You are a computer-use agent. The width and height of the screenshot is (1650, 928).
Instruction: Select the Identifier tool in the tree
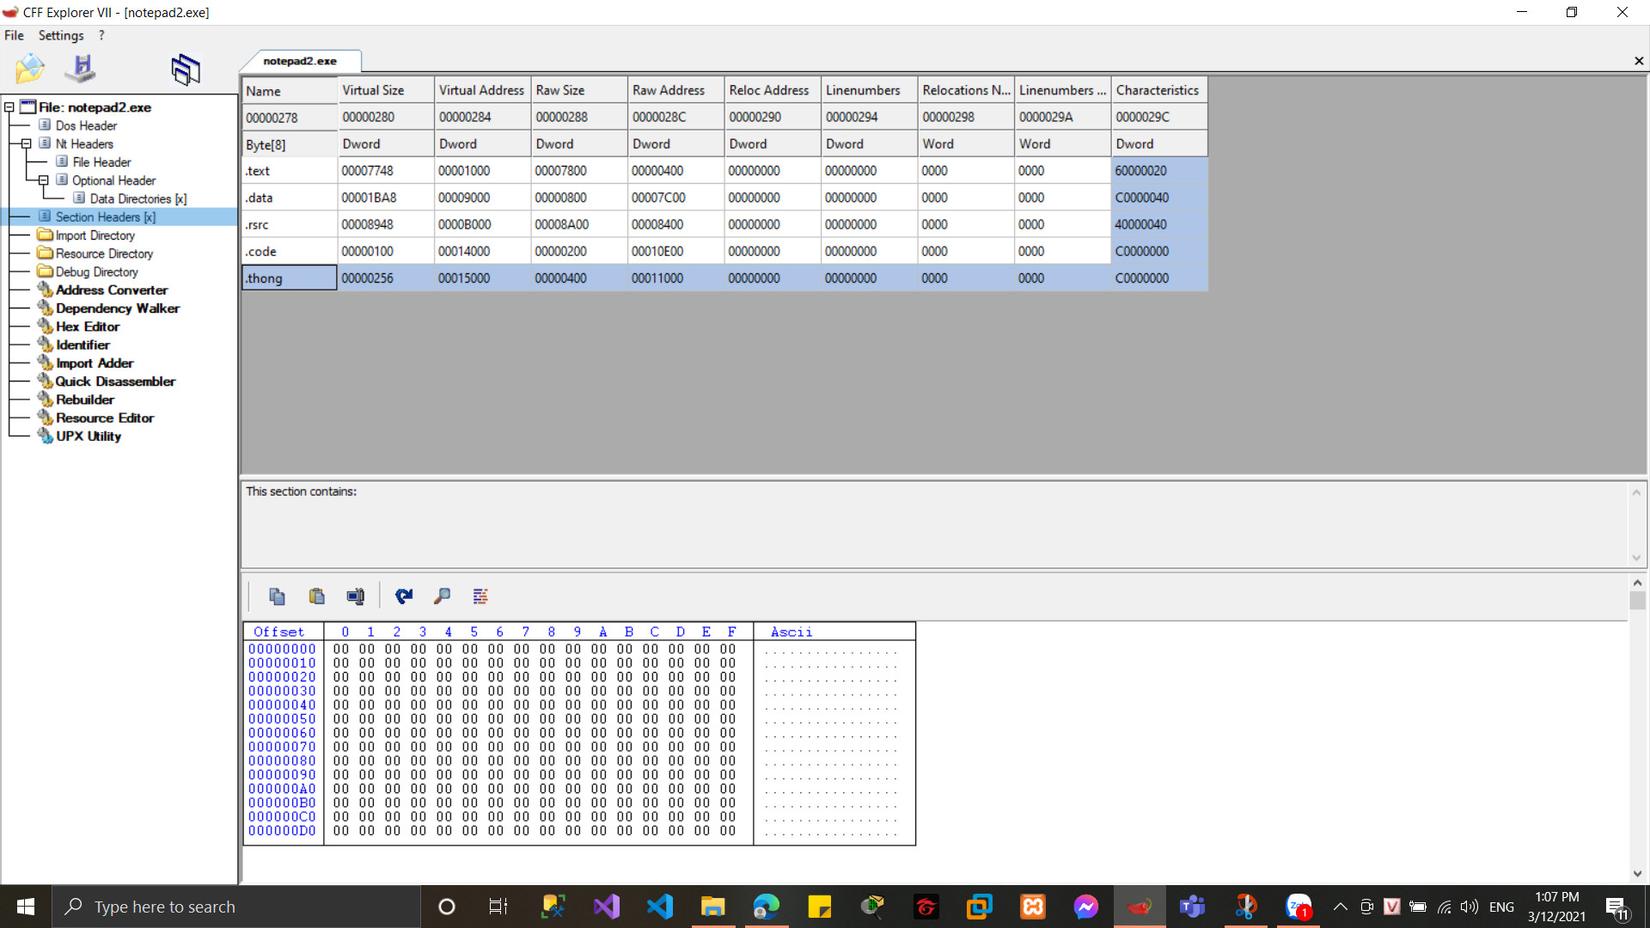[83, 345]
